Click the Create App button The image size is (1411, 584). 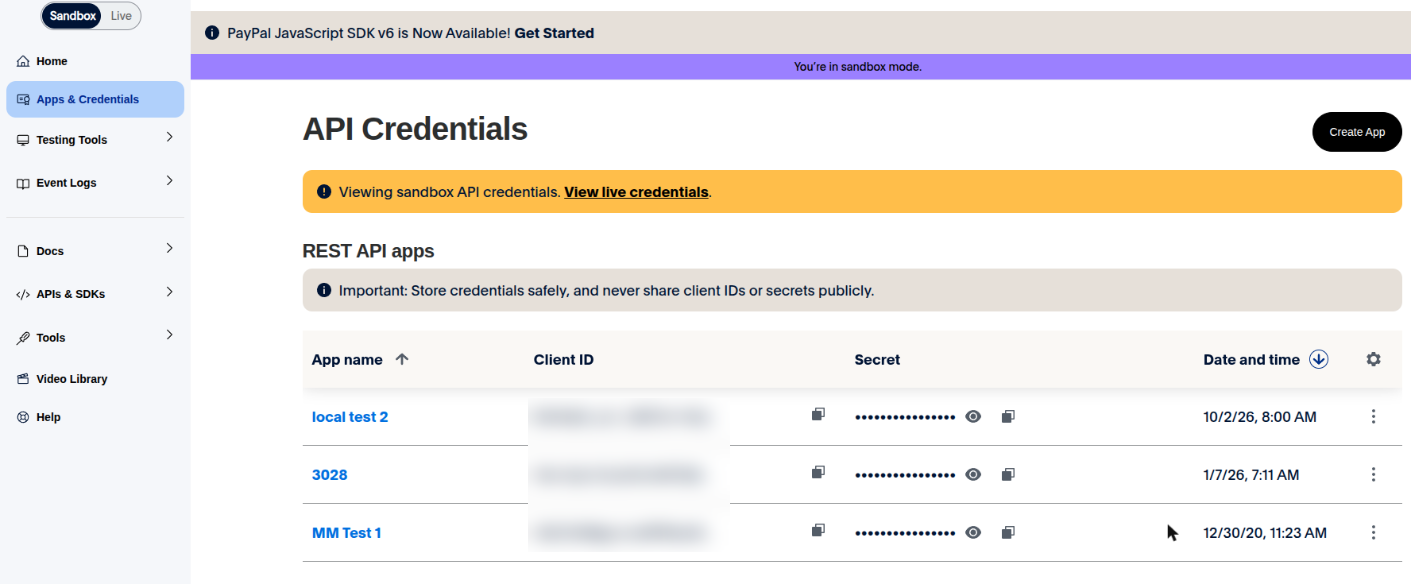pyautogui.click(x=1357, y=132)
